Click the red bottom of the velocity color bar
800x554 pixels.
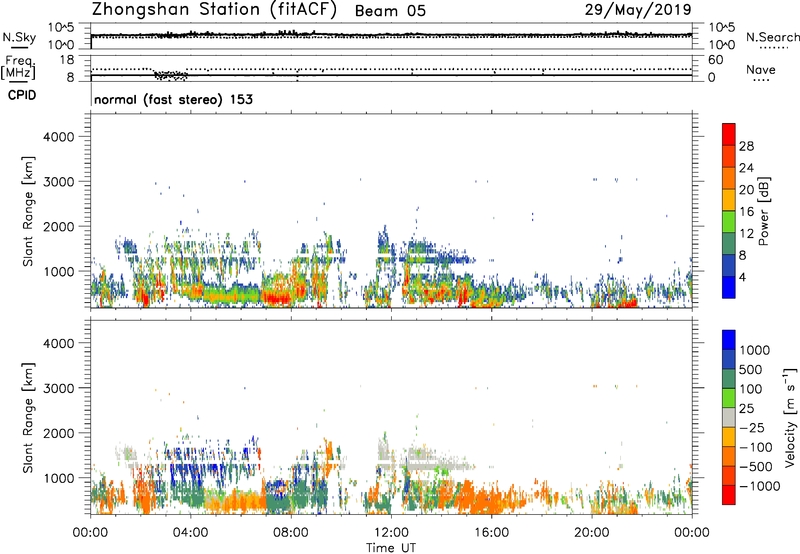pos(729,495)
